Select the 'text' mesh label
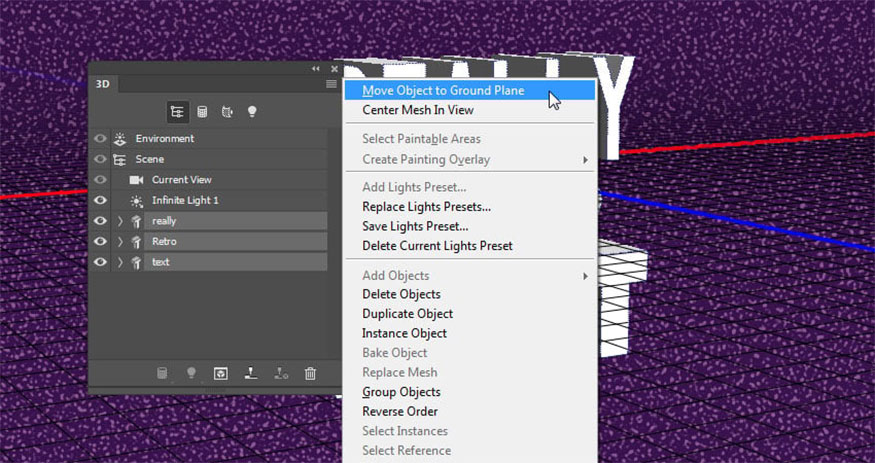 pyautogui.click(x=161, y=262)
